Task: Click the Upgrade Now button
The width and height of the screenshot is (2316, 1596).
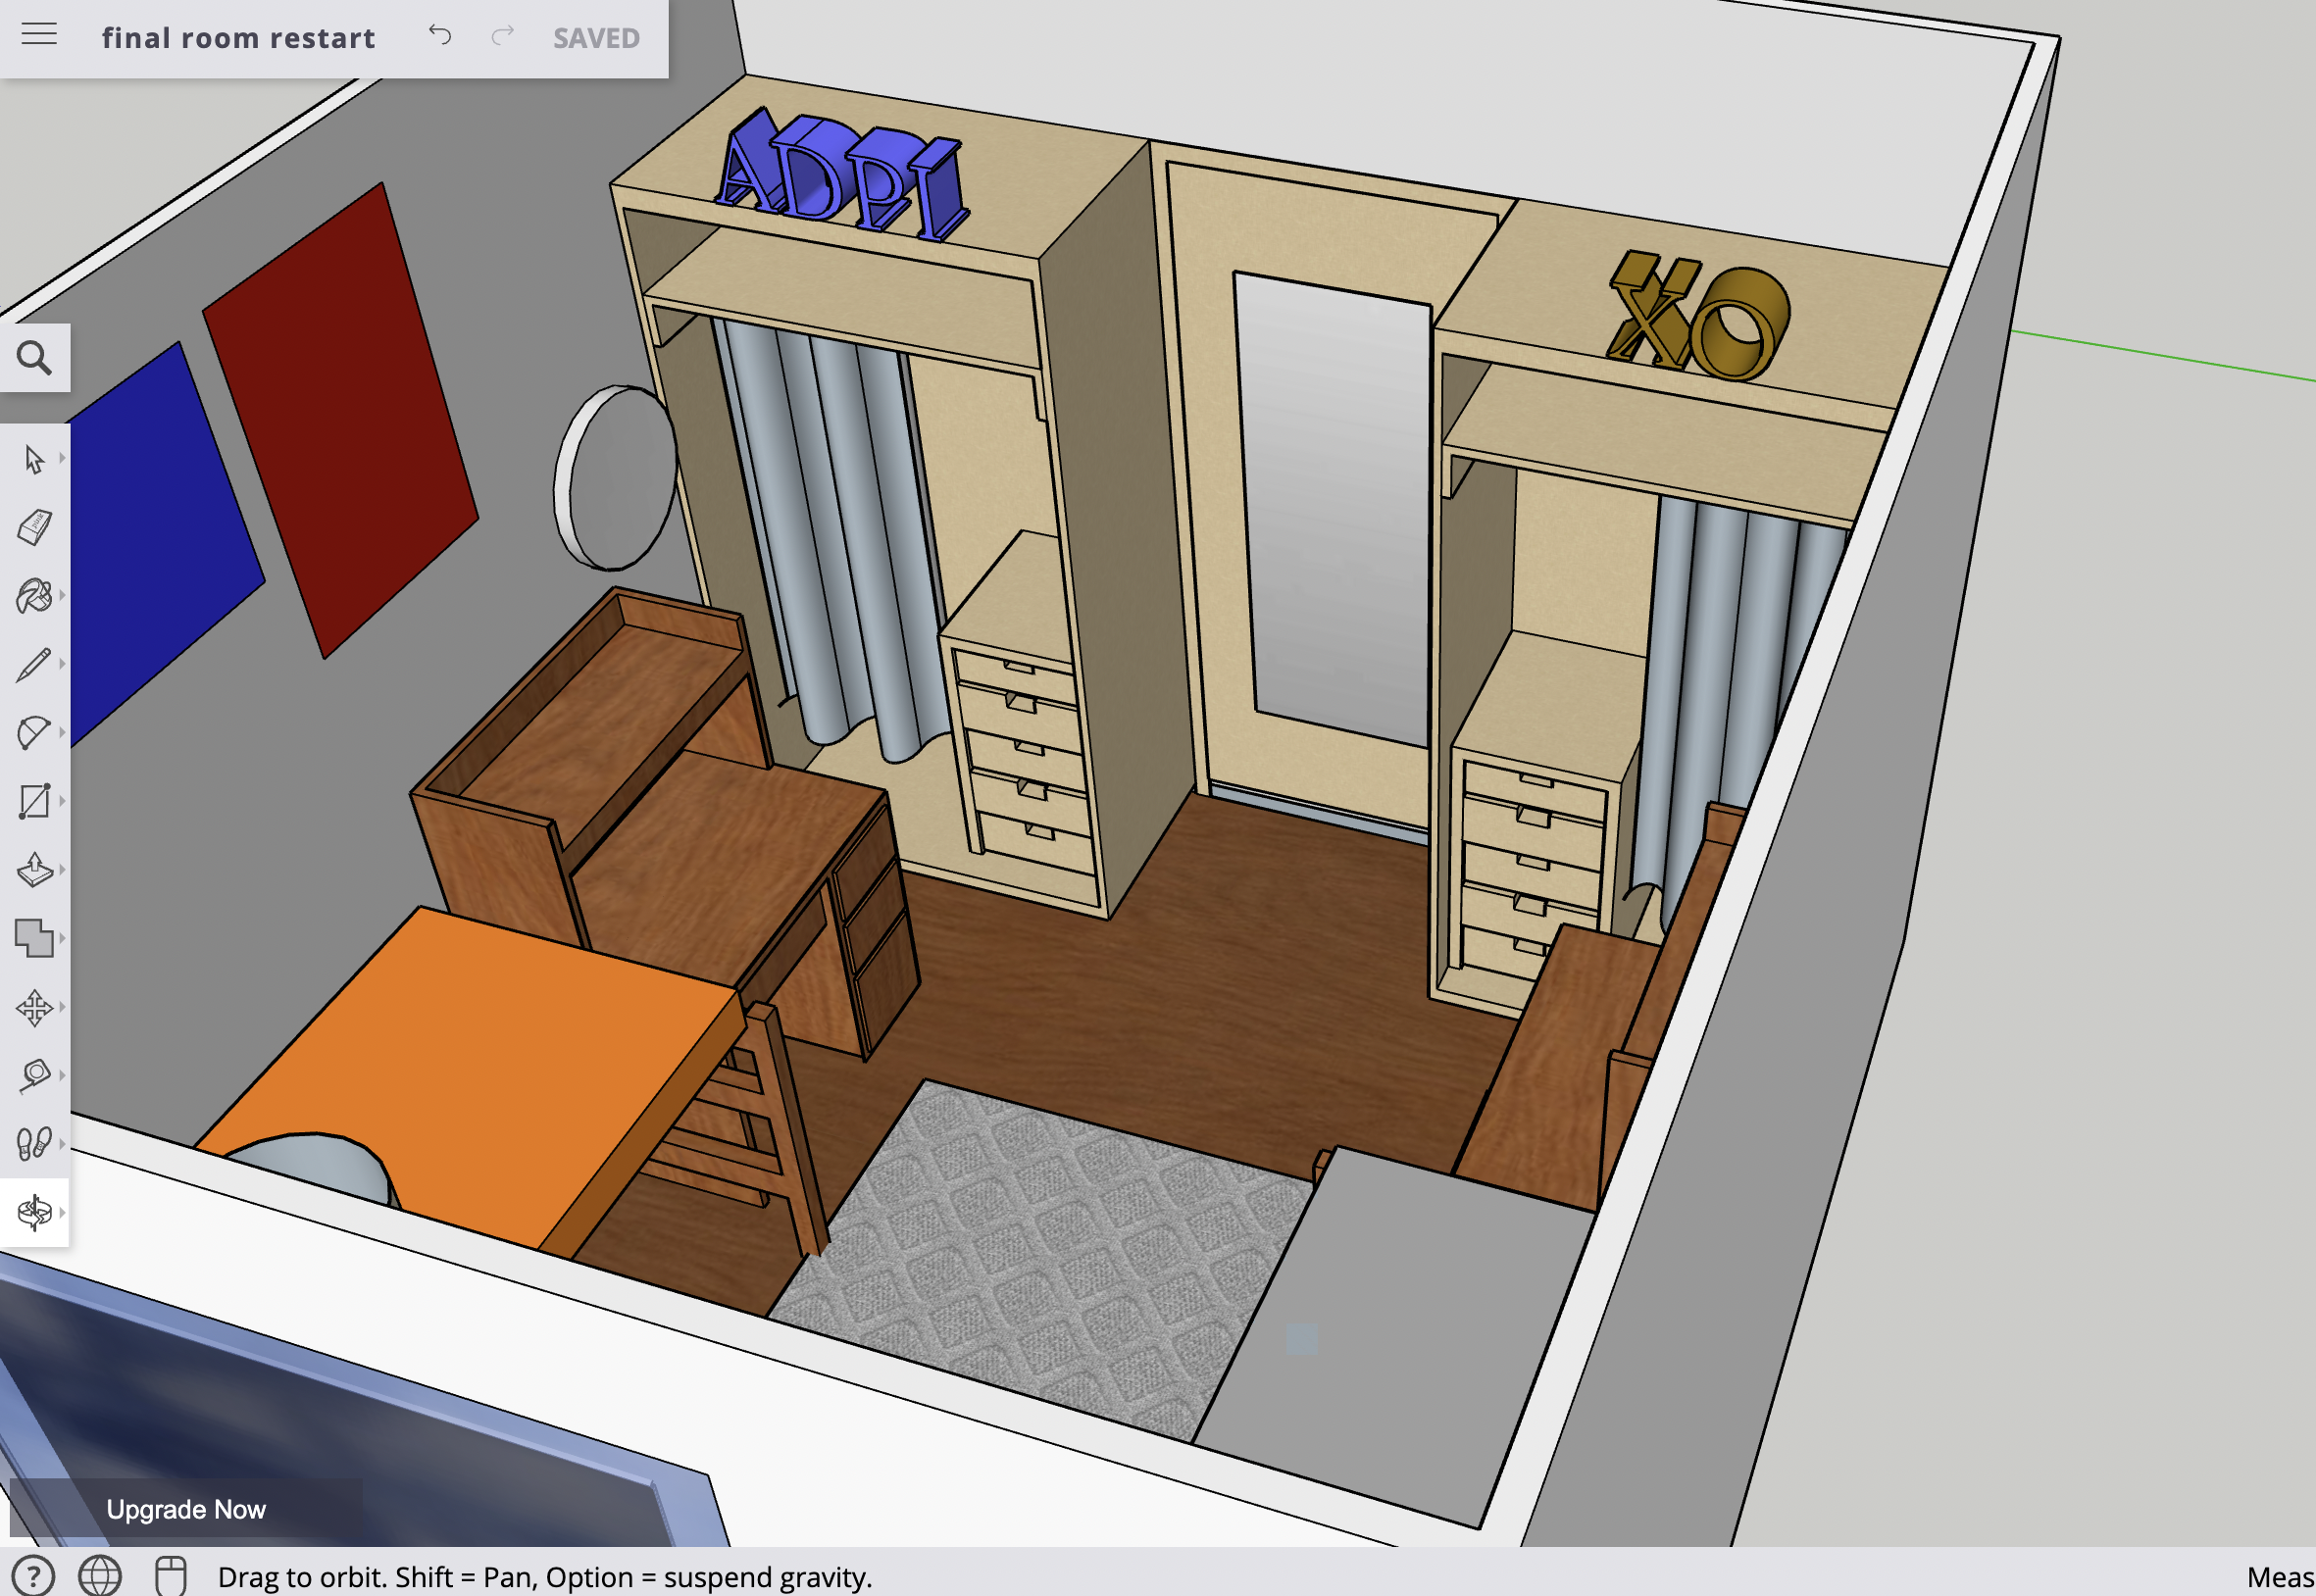Action: click(186, 1508)
